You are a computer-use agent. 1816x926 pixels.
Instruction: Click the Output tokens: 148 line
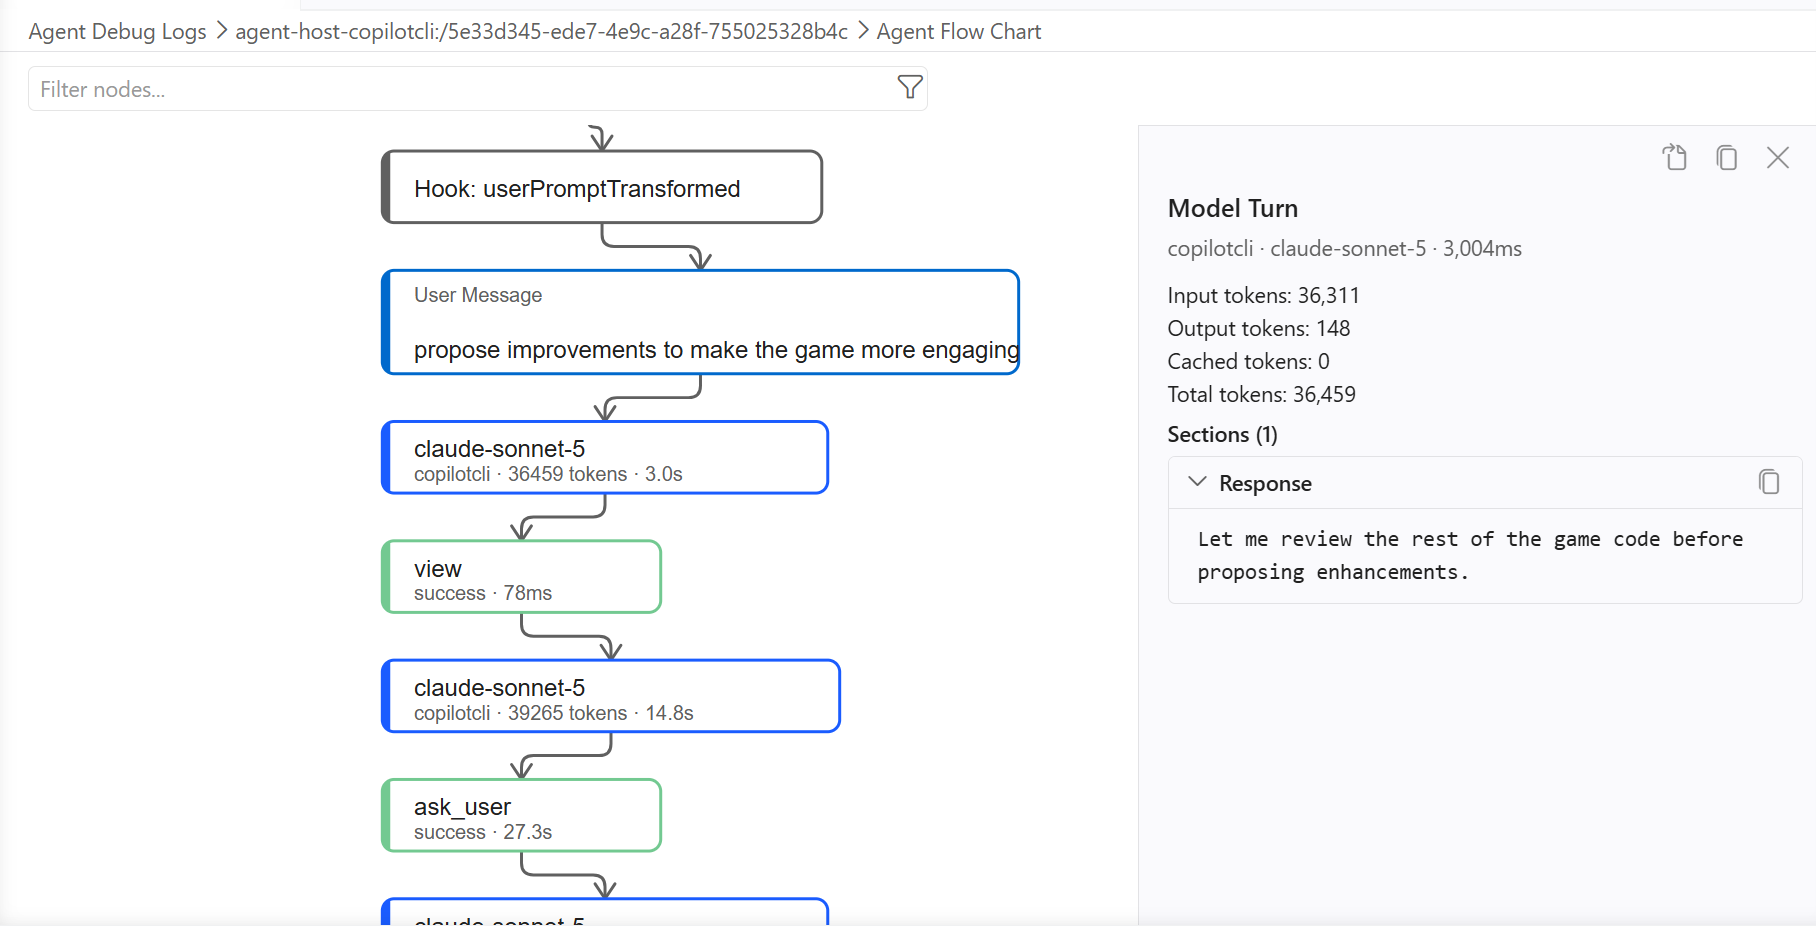click(1258, 328)
